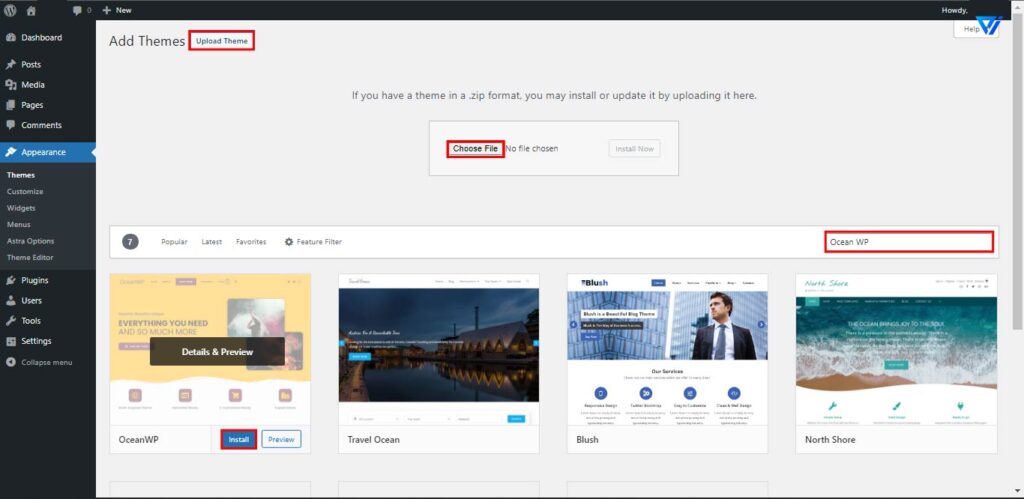Click the Collapse menu arrow icon
This screenshot has width=1024, height=499.
click(10, 362)
